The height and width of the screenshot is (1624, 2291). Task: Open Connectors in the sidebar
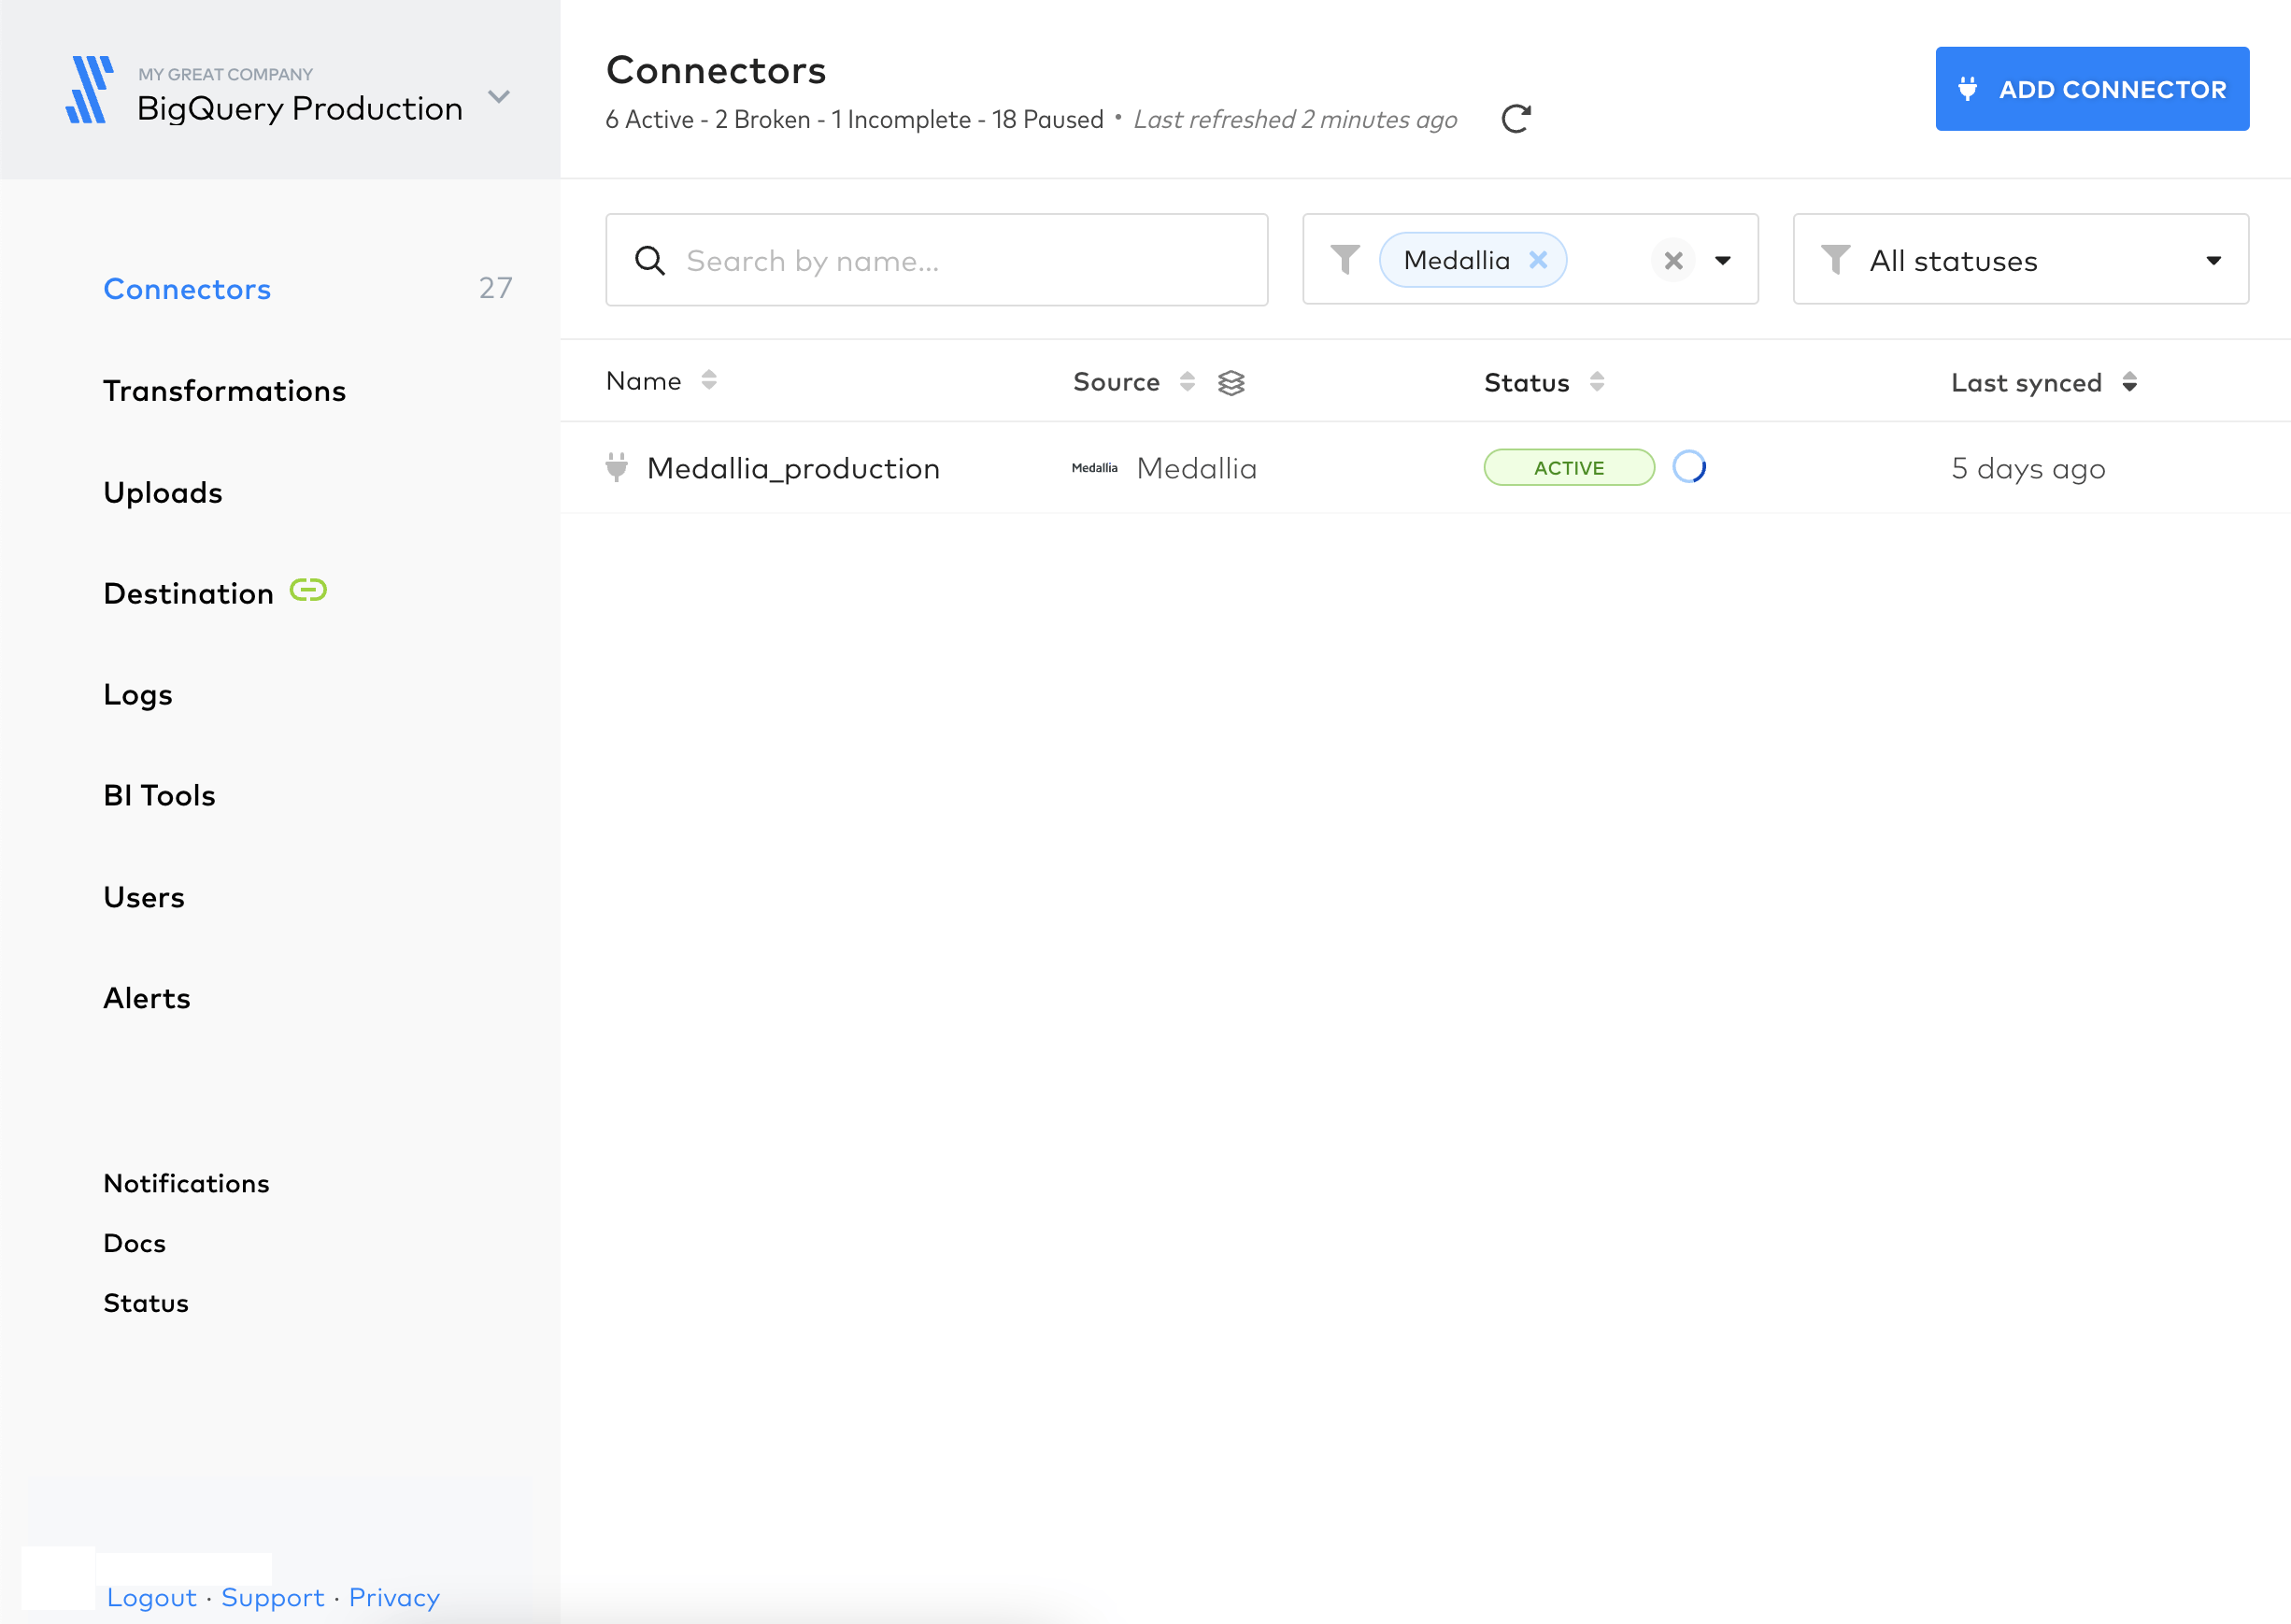pos(187,288)
